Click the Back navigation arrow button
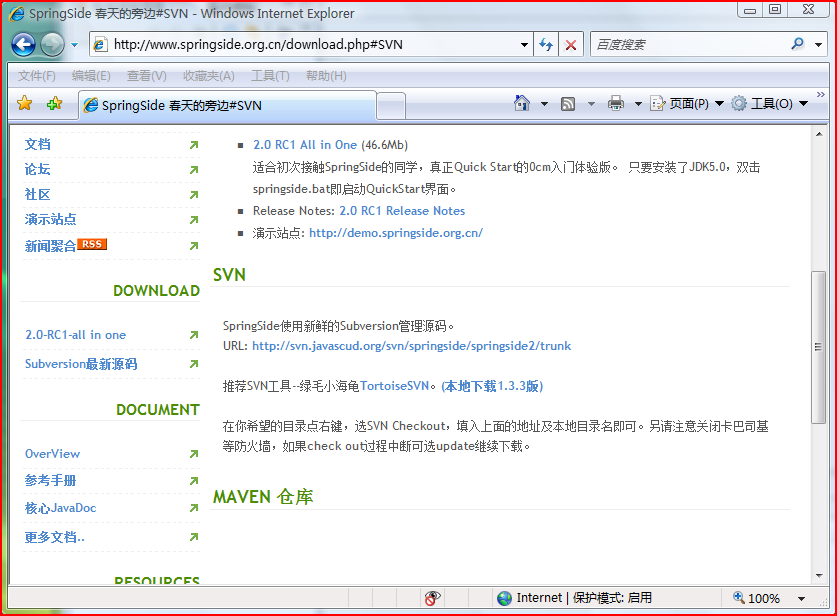This screenshot has height=616, width=837. tap(23, 44)
